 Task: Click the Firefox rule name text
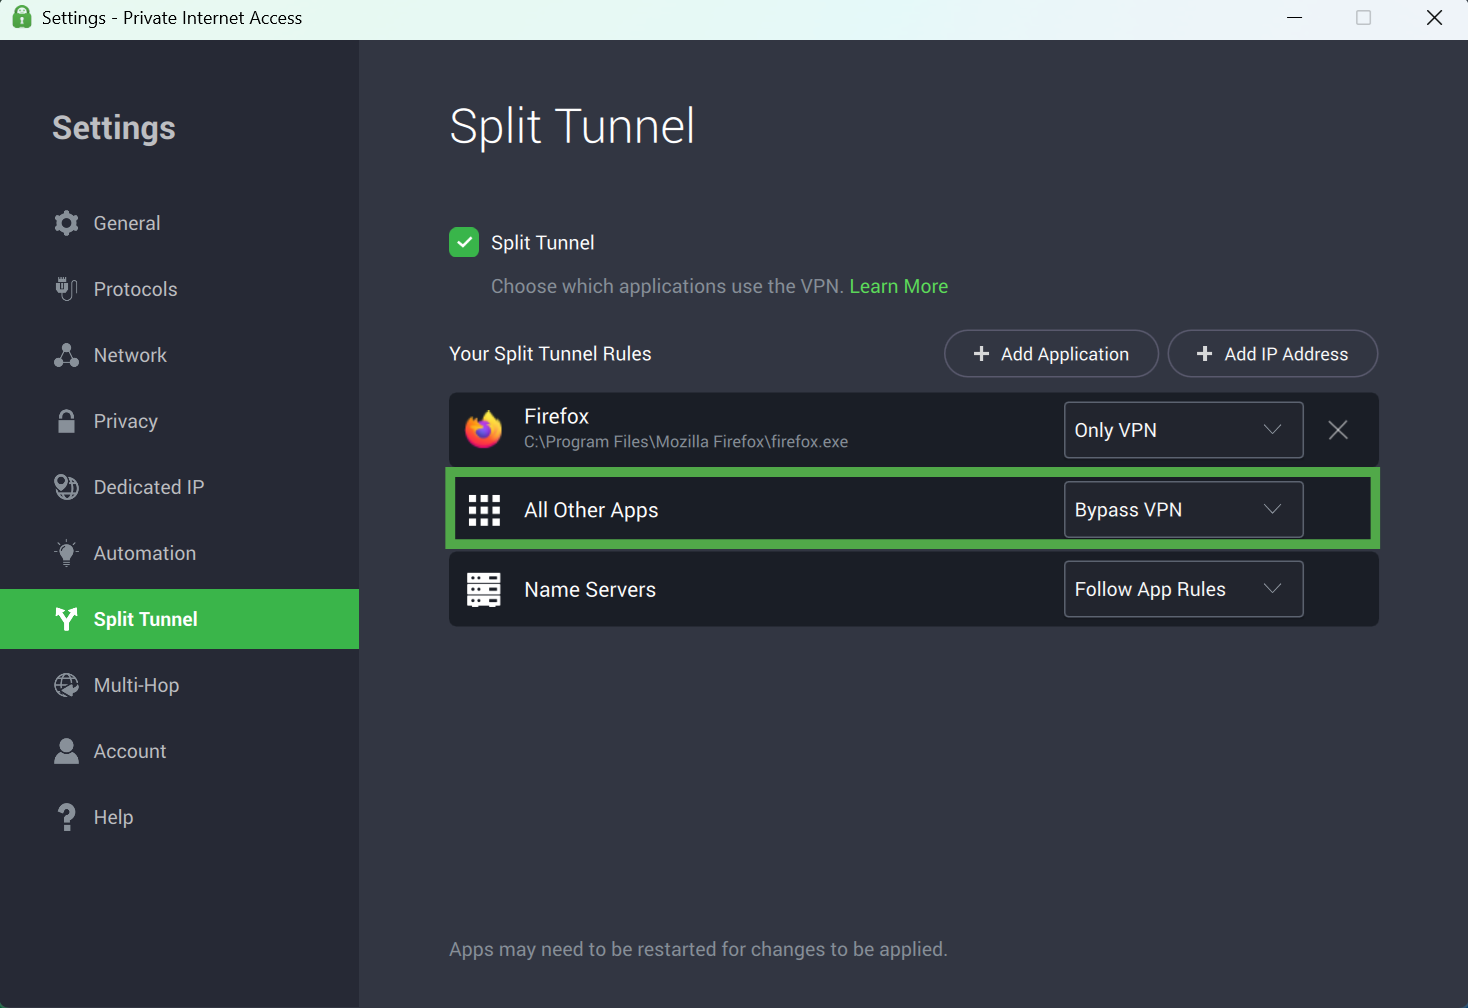click(556, 416)
